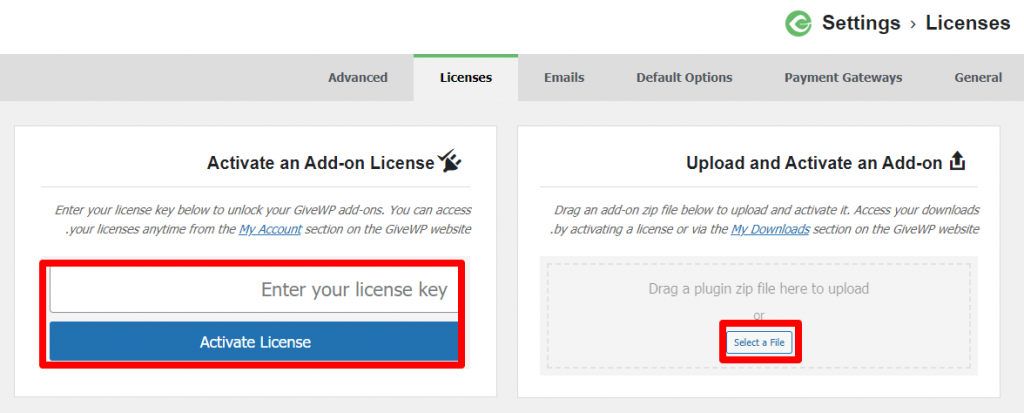This screenshot has width=1024, height=413.
Task: Open the My Downloads link
Action: pyautogui.click(x=771, y=230)
